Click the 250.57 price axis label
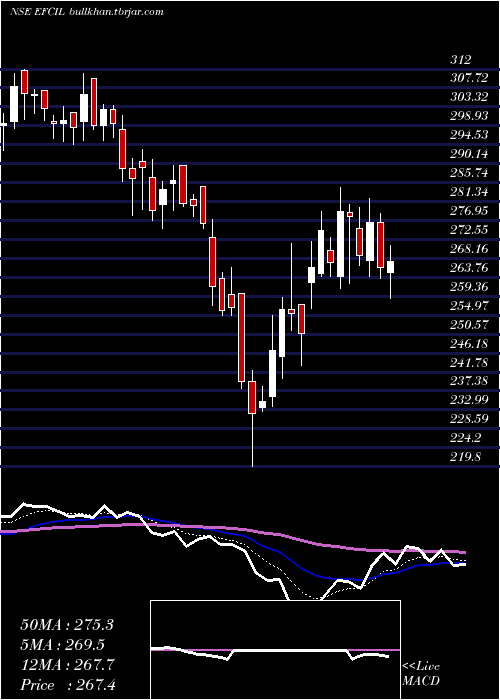Viewport: 500px width, 700px height. (x=470, y=325)
